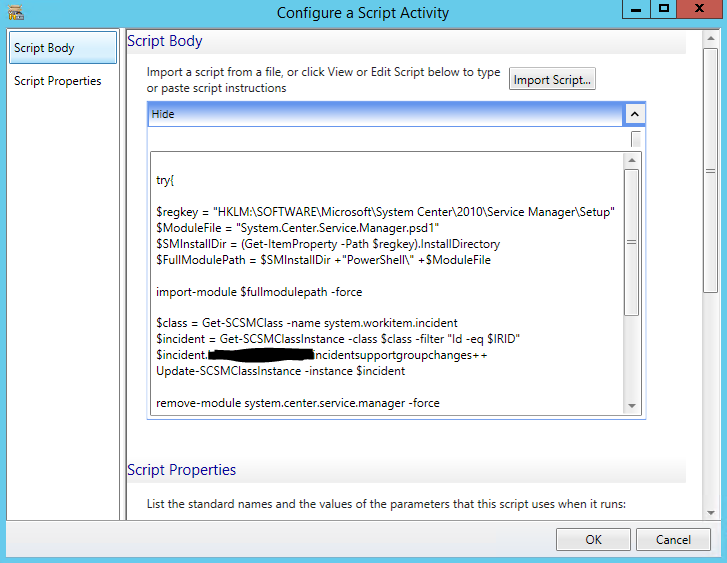Click the import-module line in script
The height and width of the screenshot is (563, 727).
259,292
